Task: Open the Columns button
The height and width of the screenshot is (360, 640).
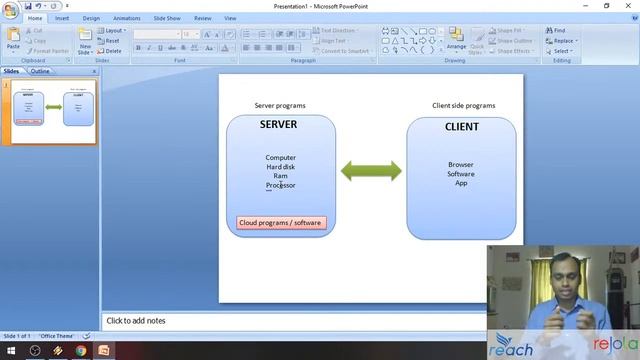Action: coord(292,48)
